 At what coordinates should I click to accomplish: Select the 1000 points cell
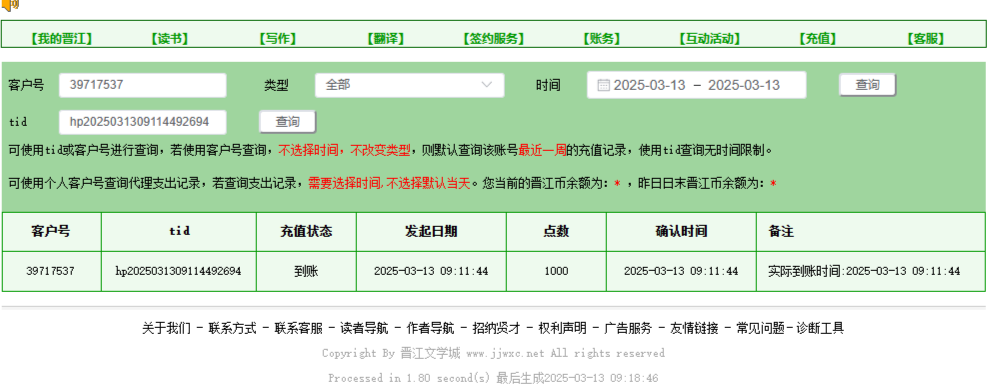[556, 272]
